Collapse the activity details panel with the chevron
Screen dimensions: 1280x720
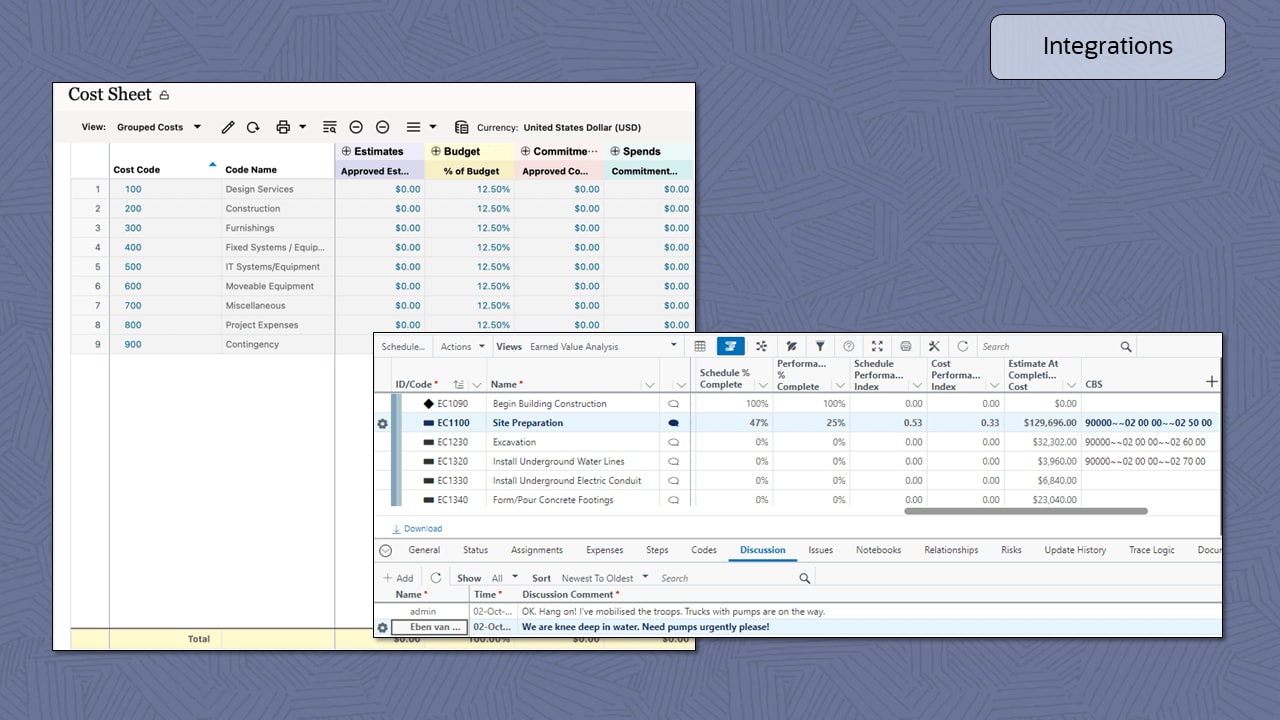click(385, 550)
